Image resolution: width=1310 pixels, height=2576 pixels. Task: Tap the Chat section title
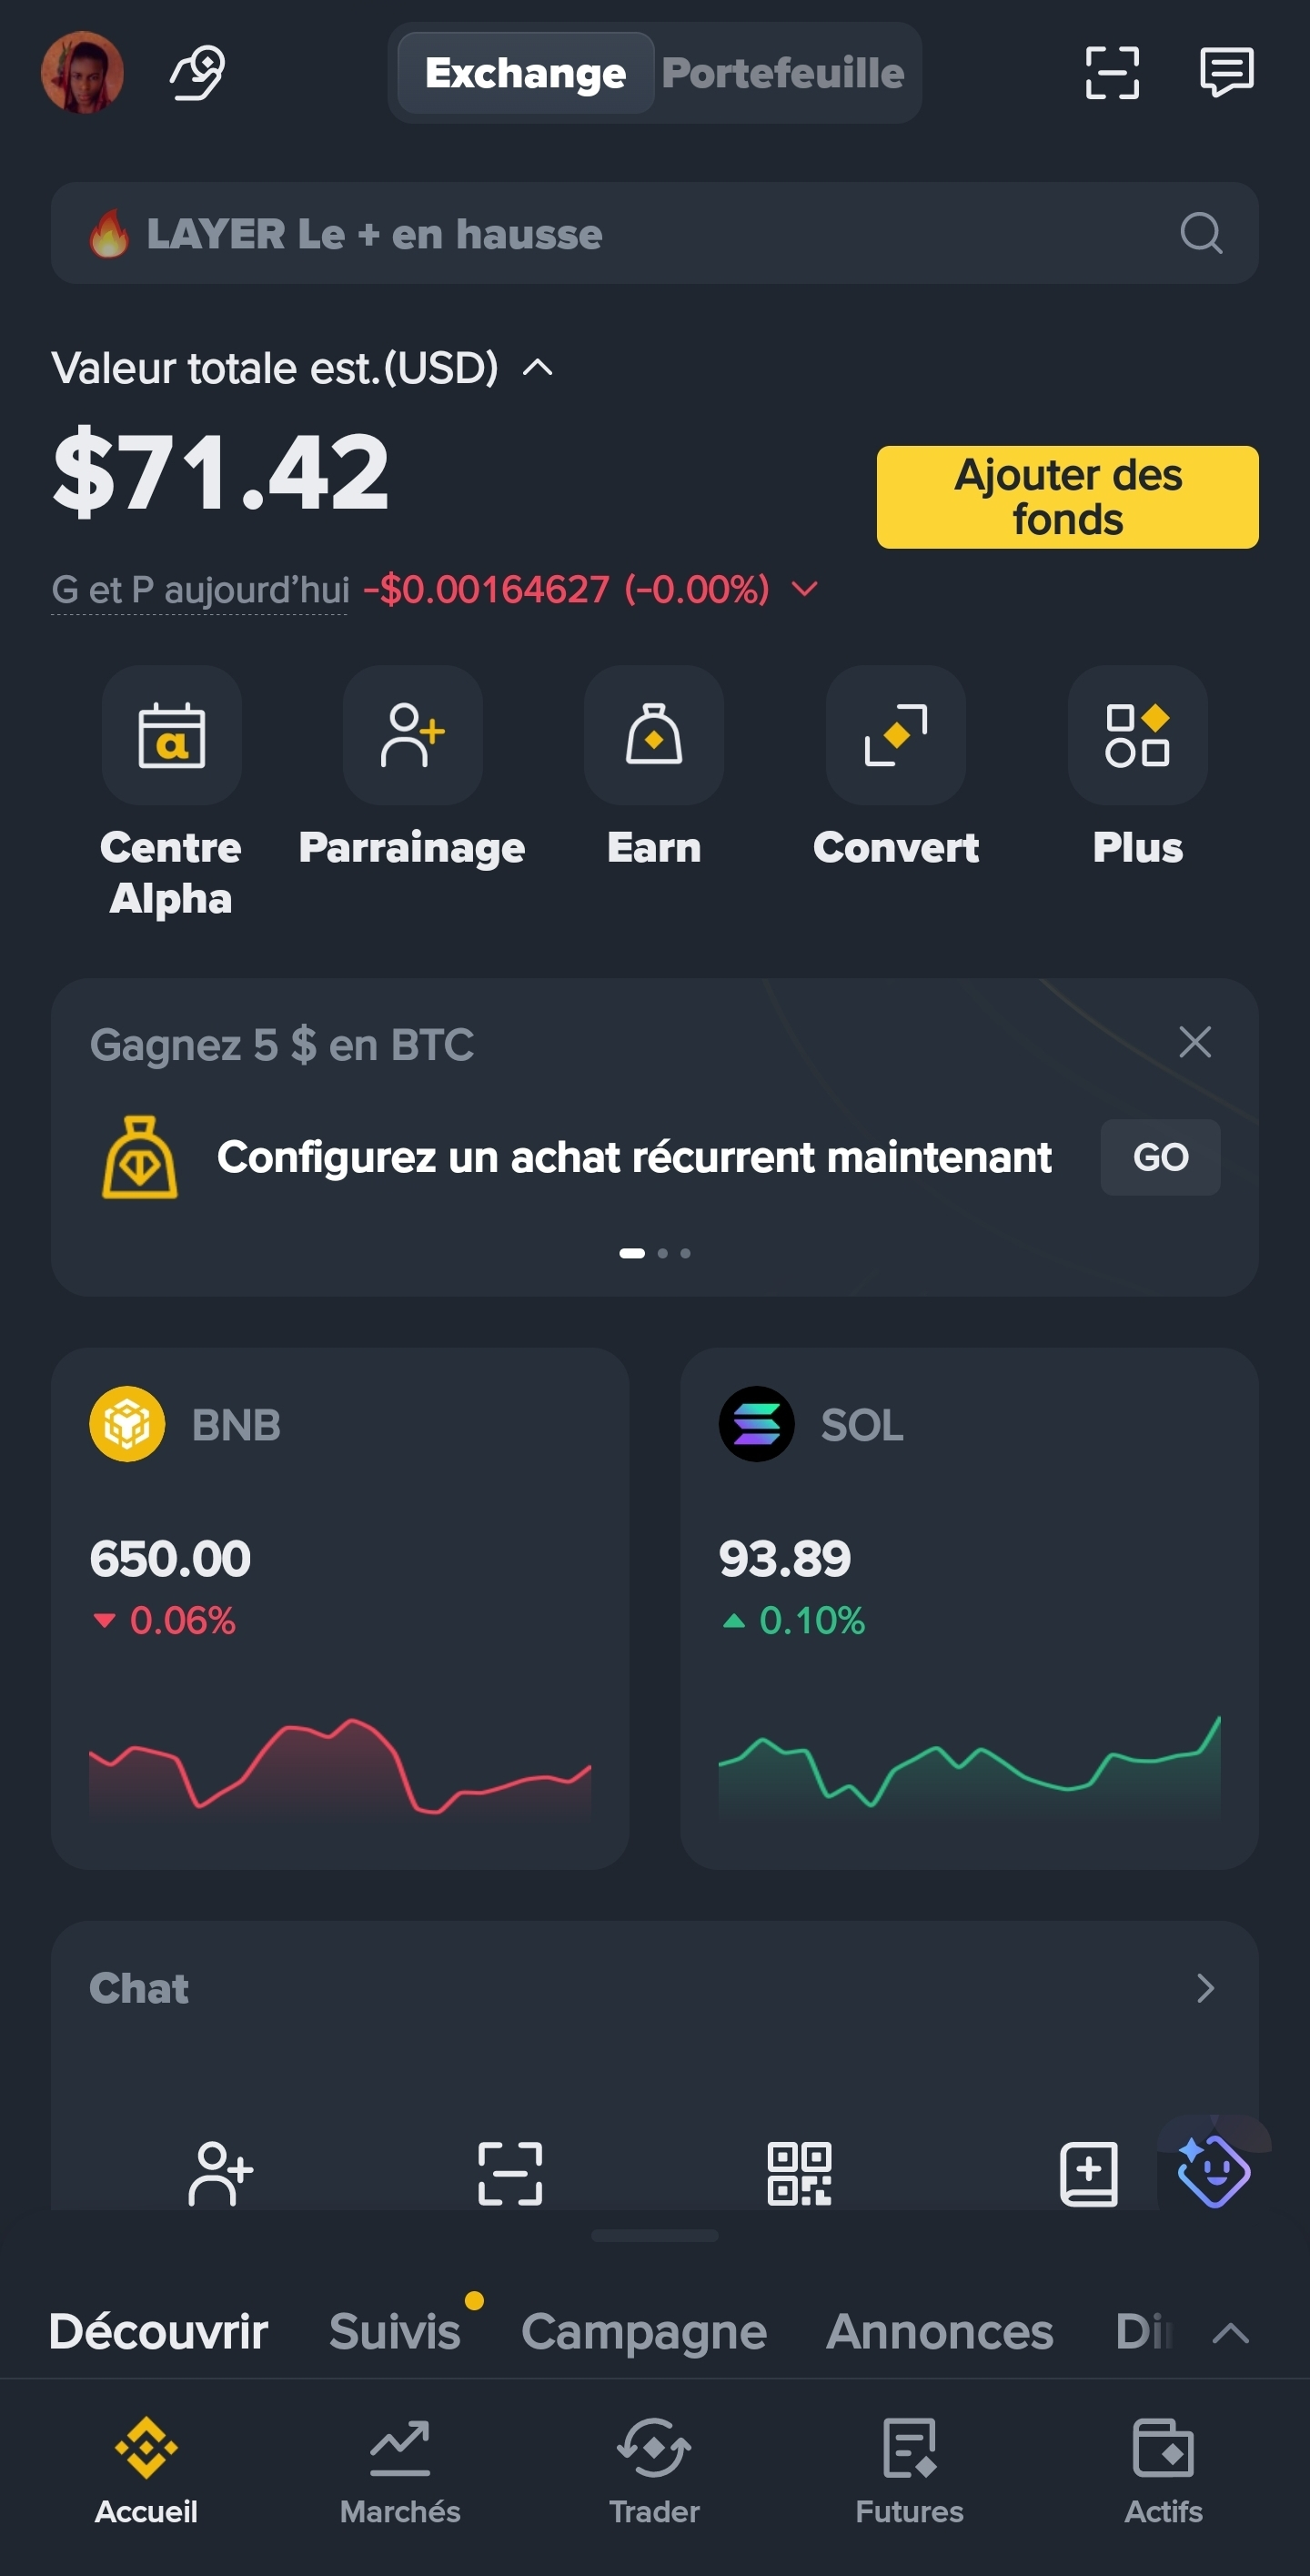[139, 1988]
